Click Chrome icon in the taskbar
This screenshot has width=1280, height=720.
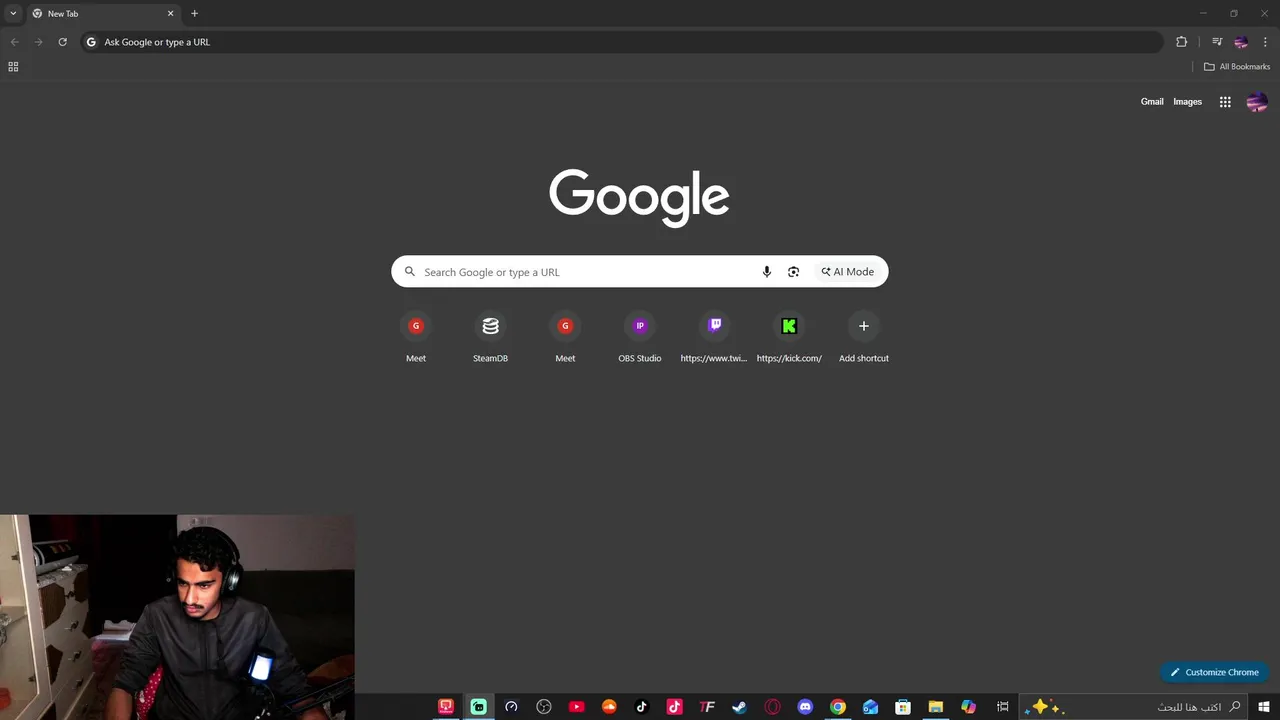(x=838, y=707)
